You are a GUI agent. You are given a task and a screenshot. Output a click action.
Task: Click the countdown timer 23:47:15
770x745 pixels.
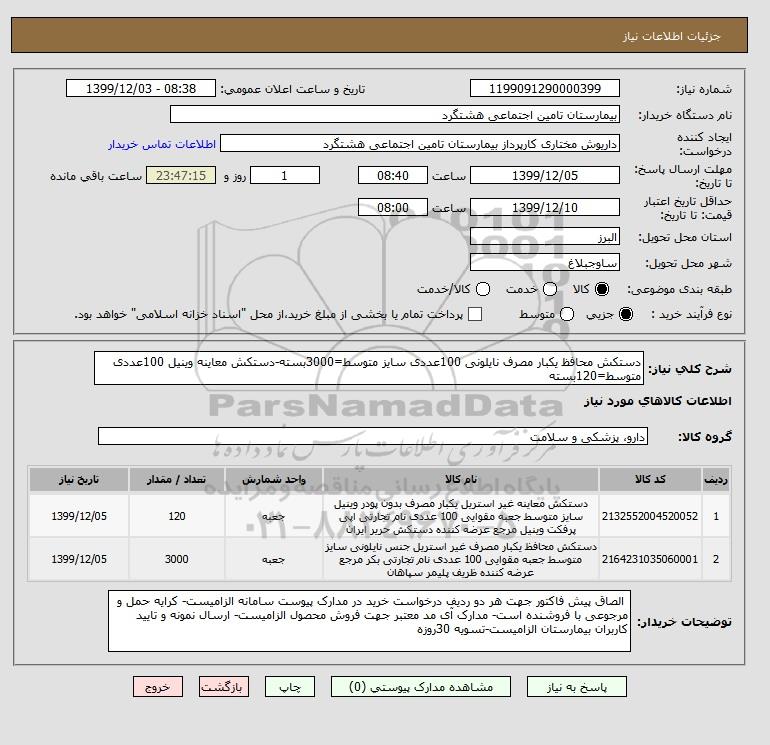(x=181, y=175)
